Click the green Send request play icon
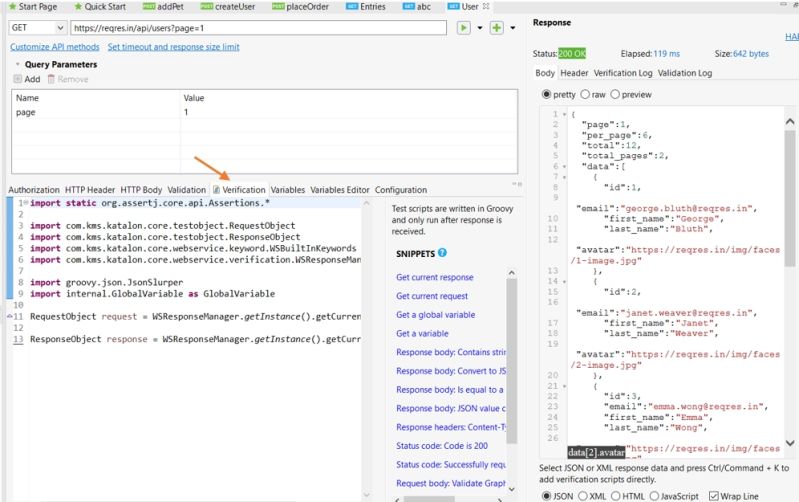This screenshot has width=799, height=502. 463,28
